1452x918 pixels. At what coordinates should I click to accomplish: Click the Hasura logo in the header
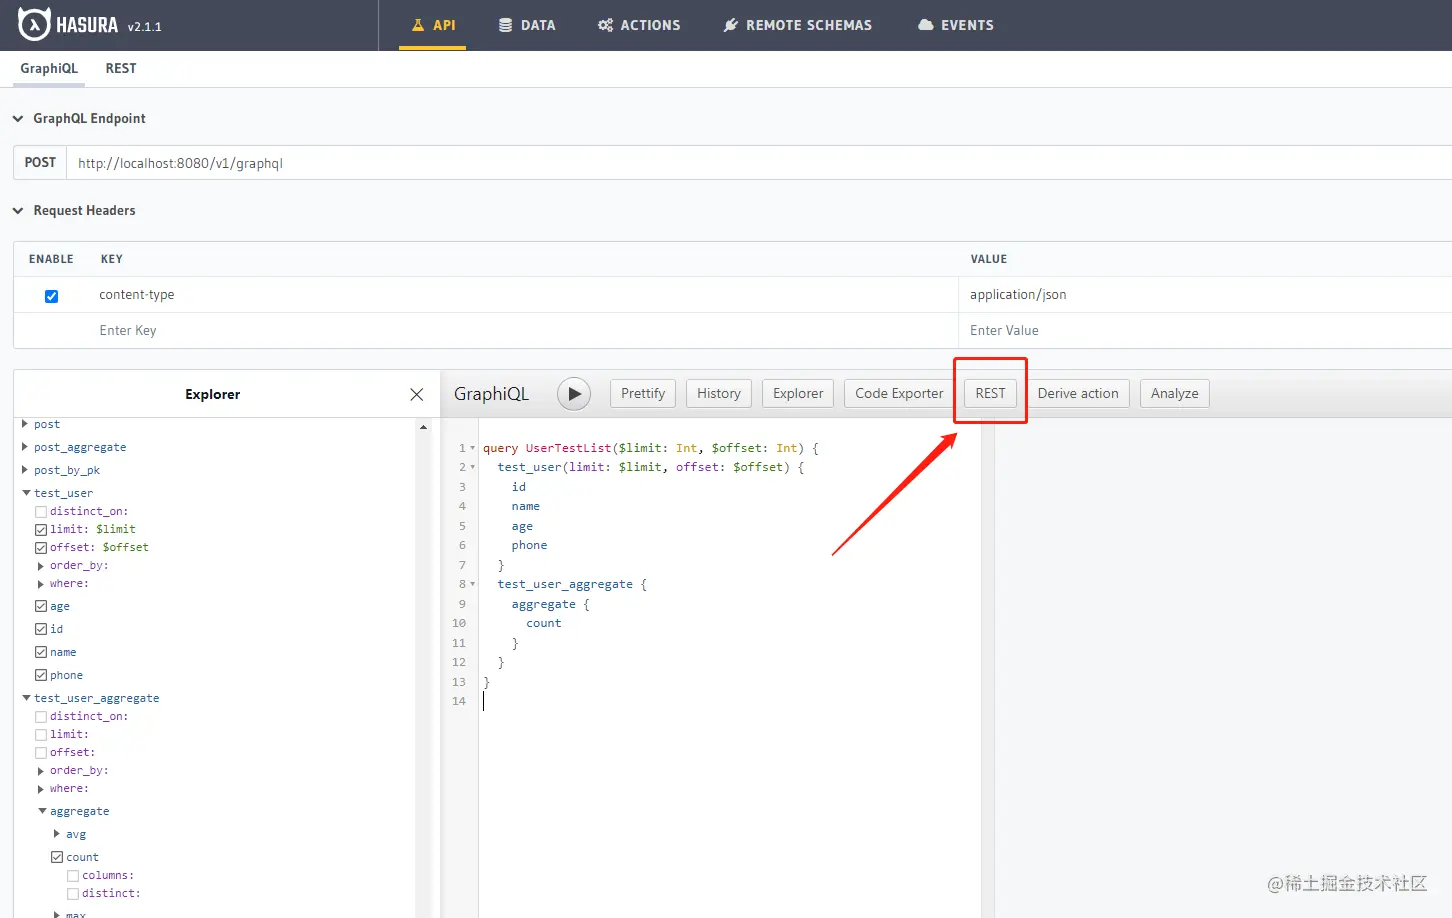(x=68, y=25)
